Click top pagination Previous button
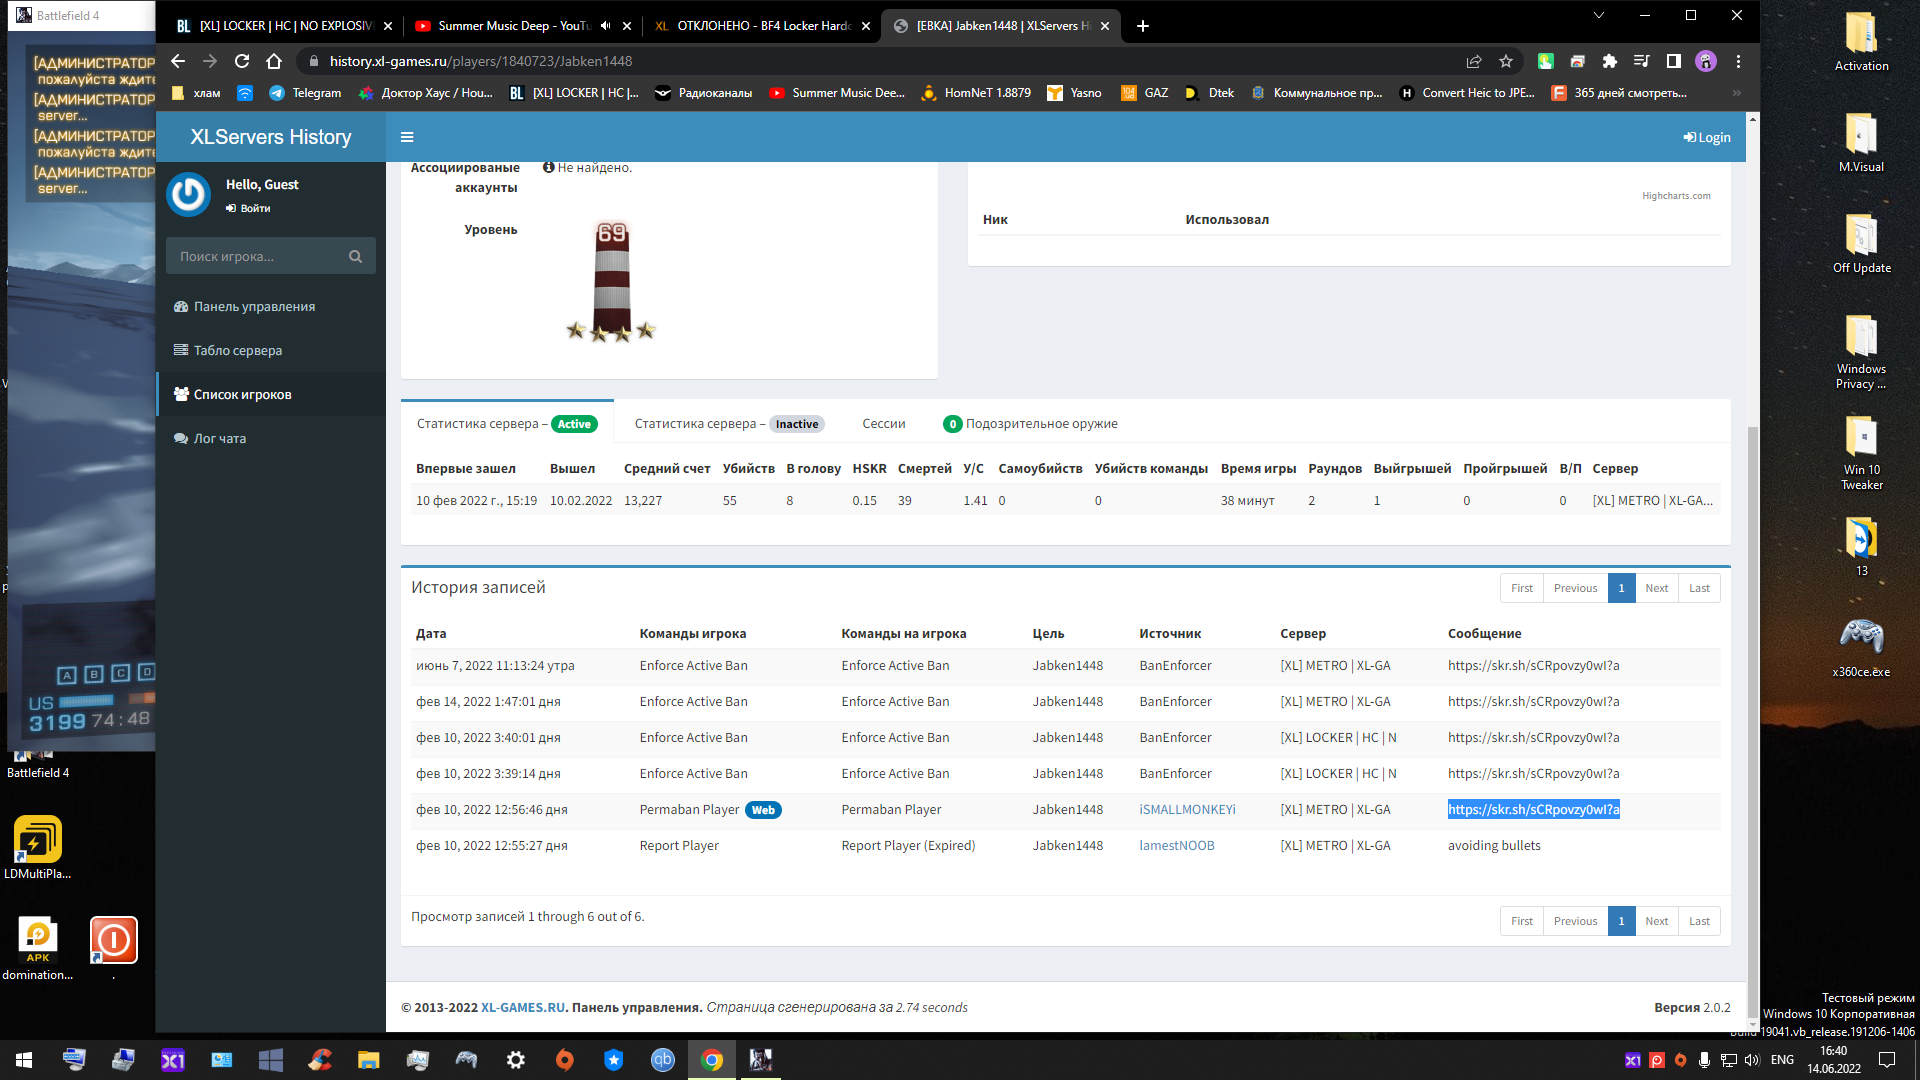 tap(1575, 588)
